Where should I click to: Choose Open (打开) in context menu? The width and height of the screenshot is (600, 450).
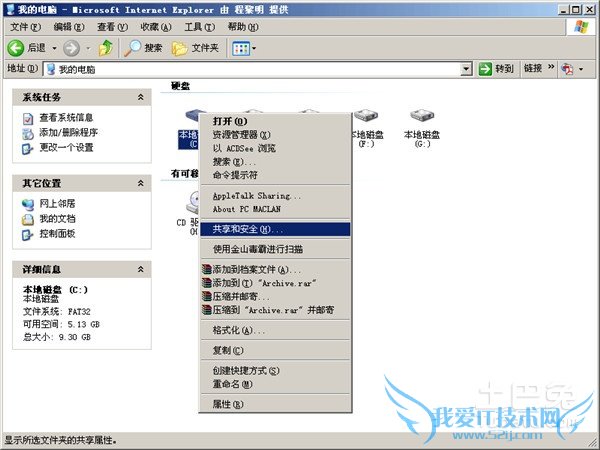tap(276, 122)
